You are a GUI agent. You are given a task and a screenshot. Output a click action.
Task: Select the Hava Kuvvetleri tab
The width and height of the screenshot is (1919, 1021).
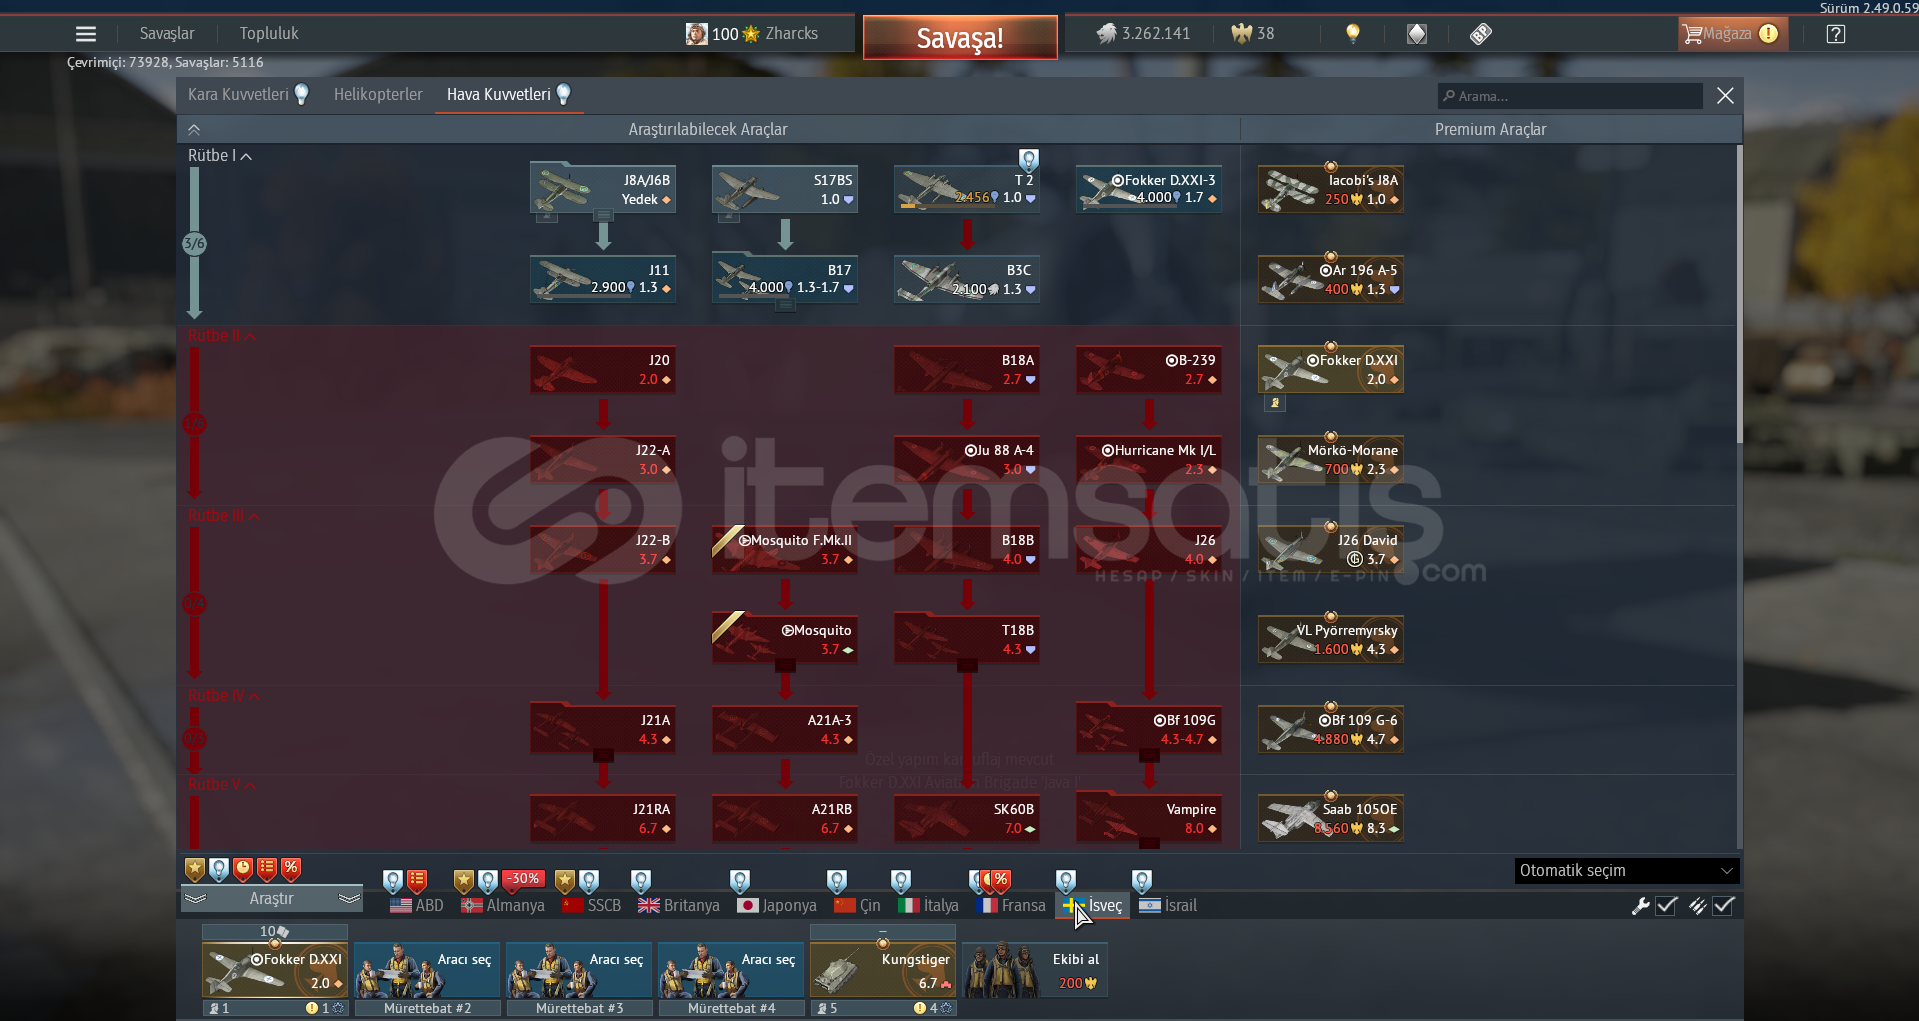509,95
